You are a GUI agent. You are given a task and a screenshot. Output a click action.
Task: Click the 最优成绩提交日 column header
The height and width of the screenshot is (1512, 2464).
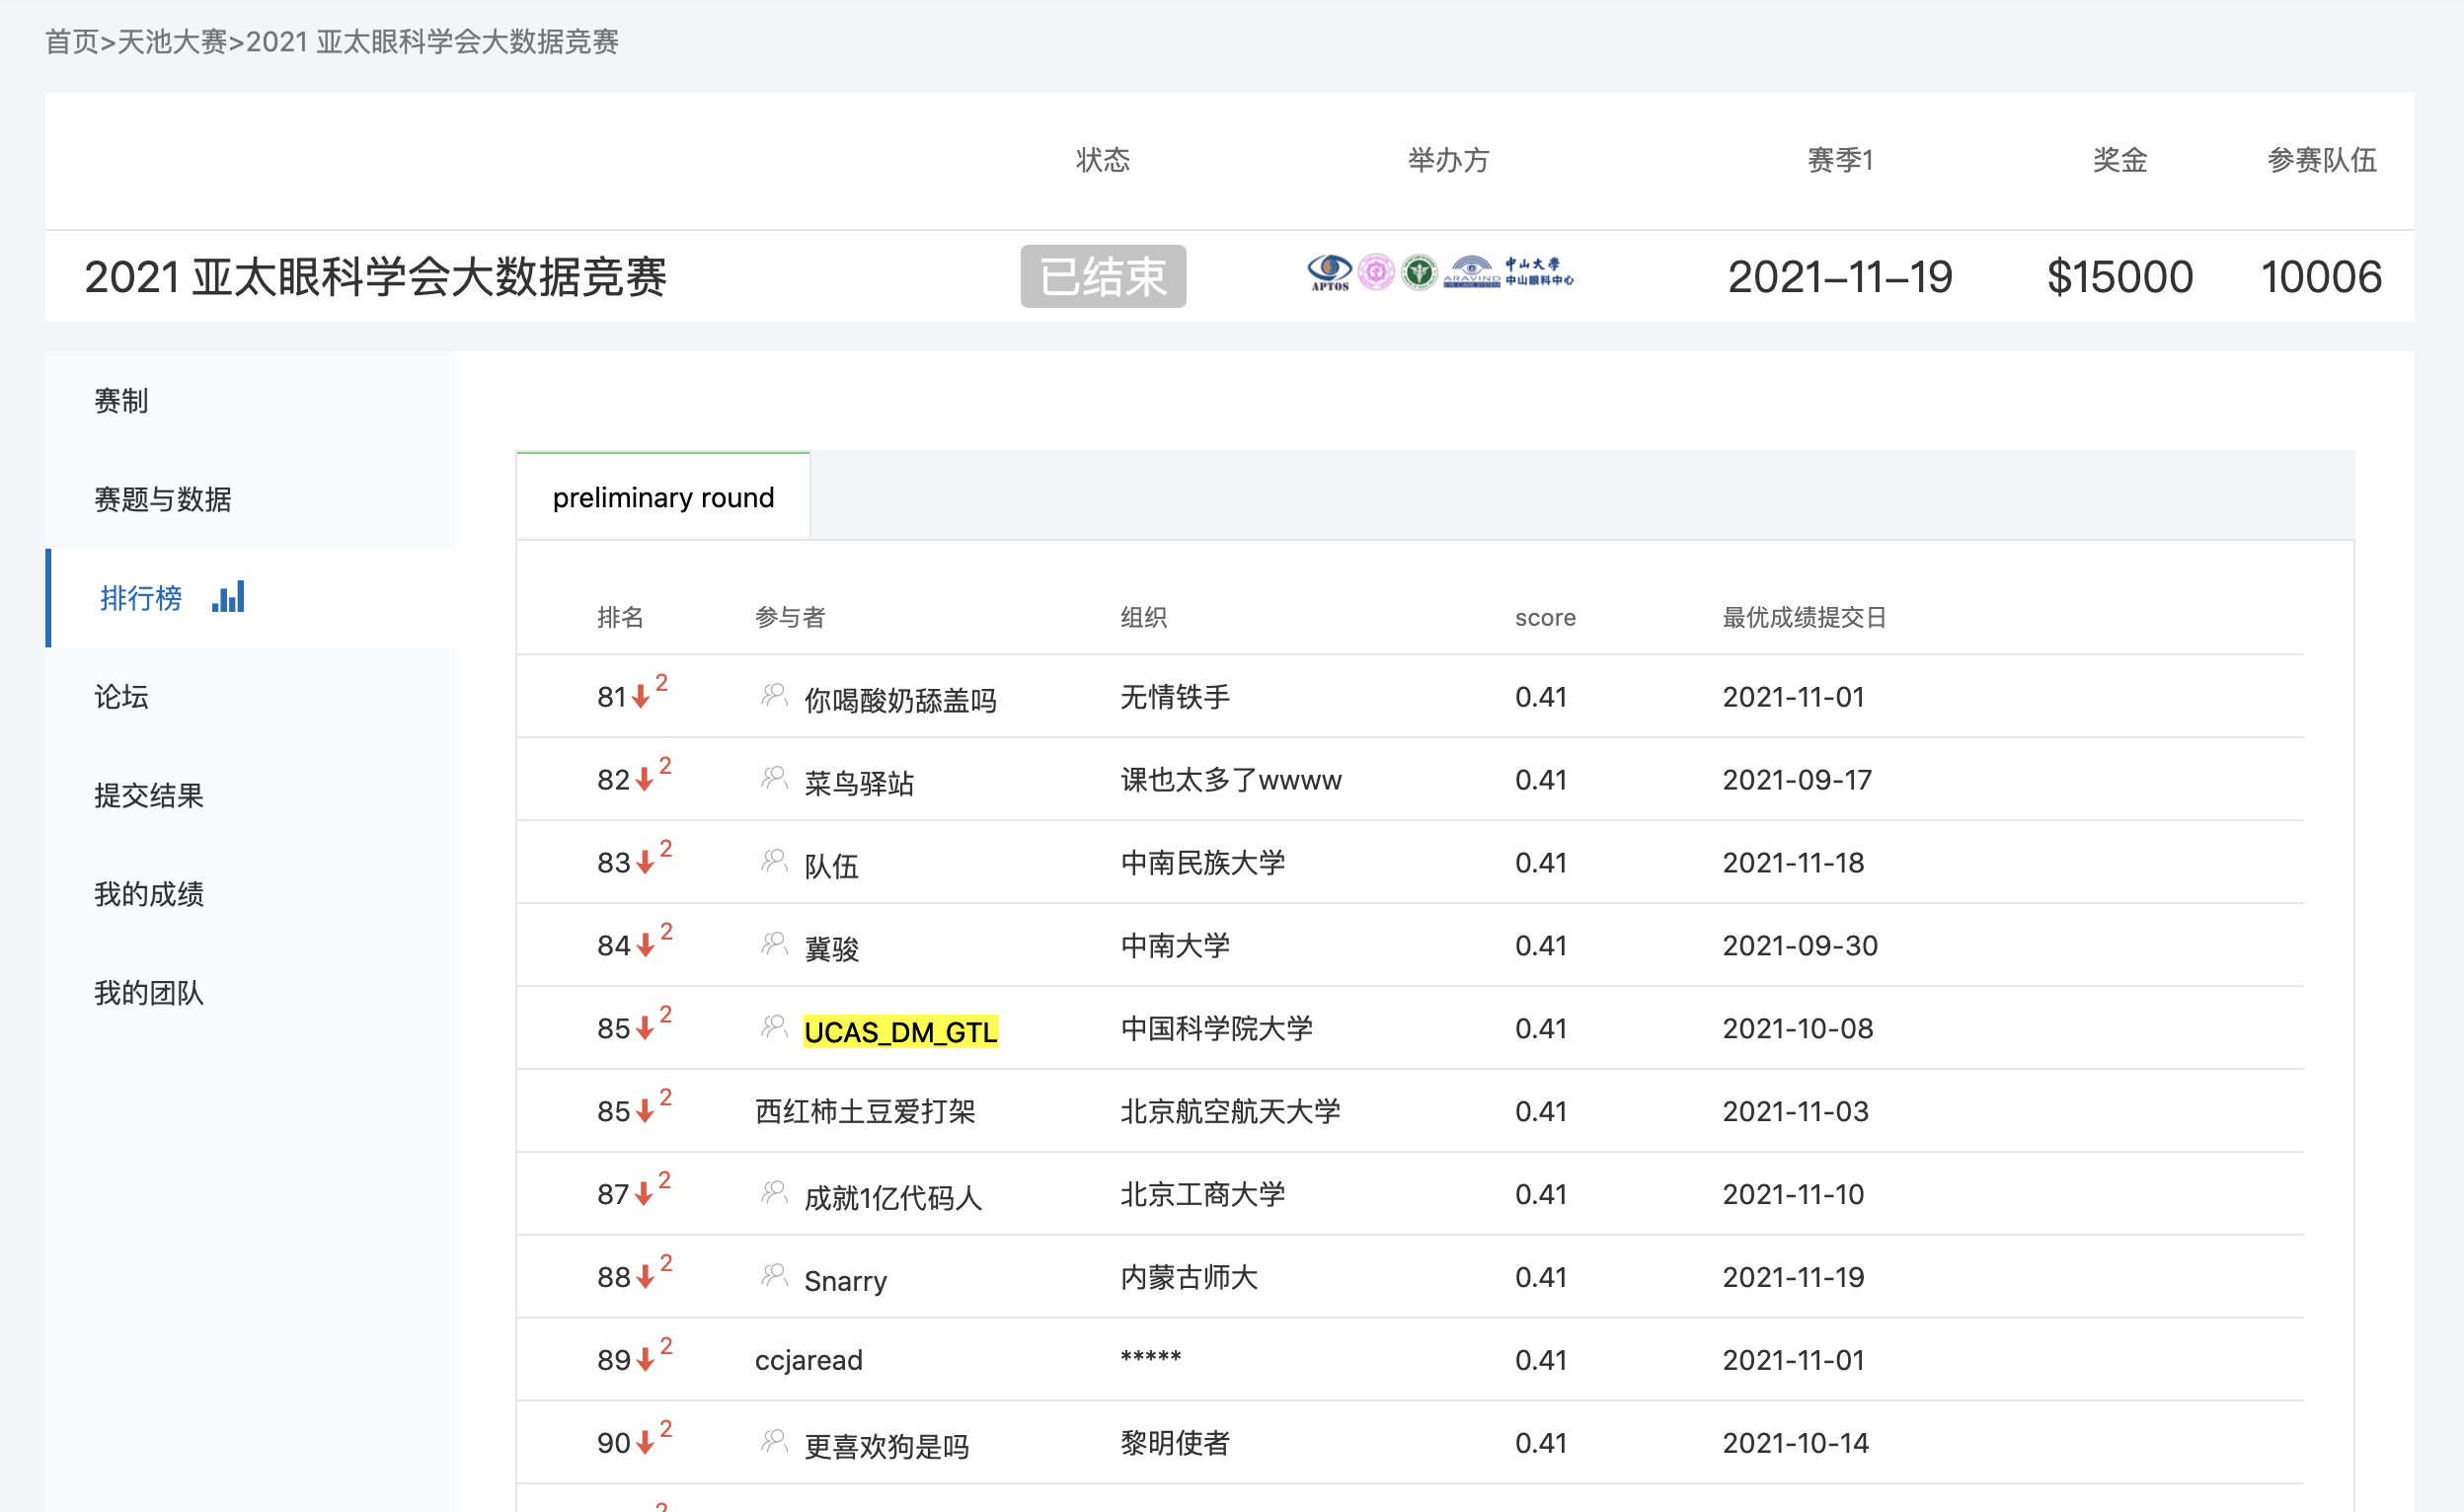(x=1804, y=617)
